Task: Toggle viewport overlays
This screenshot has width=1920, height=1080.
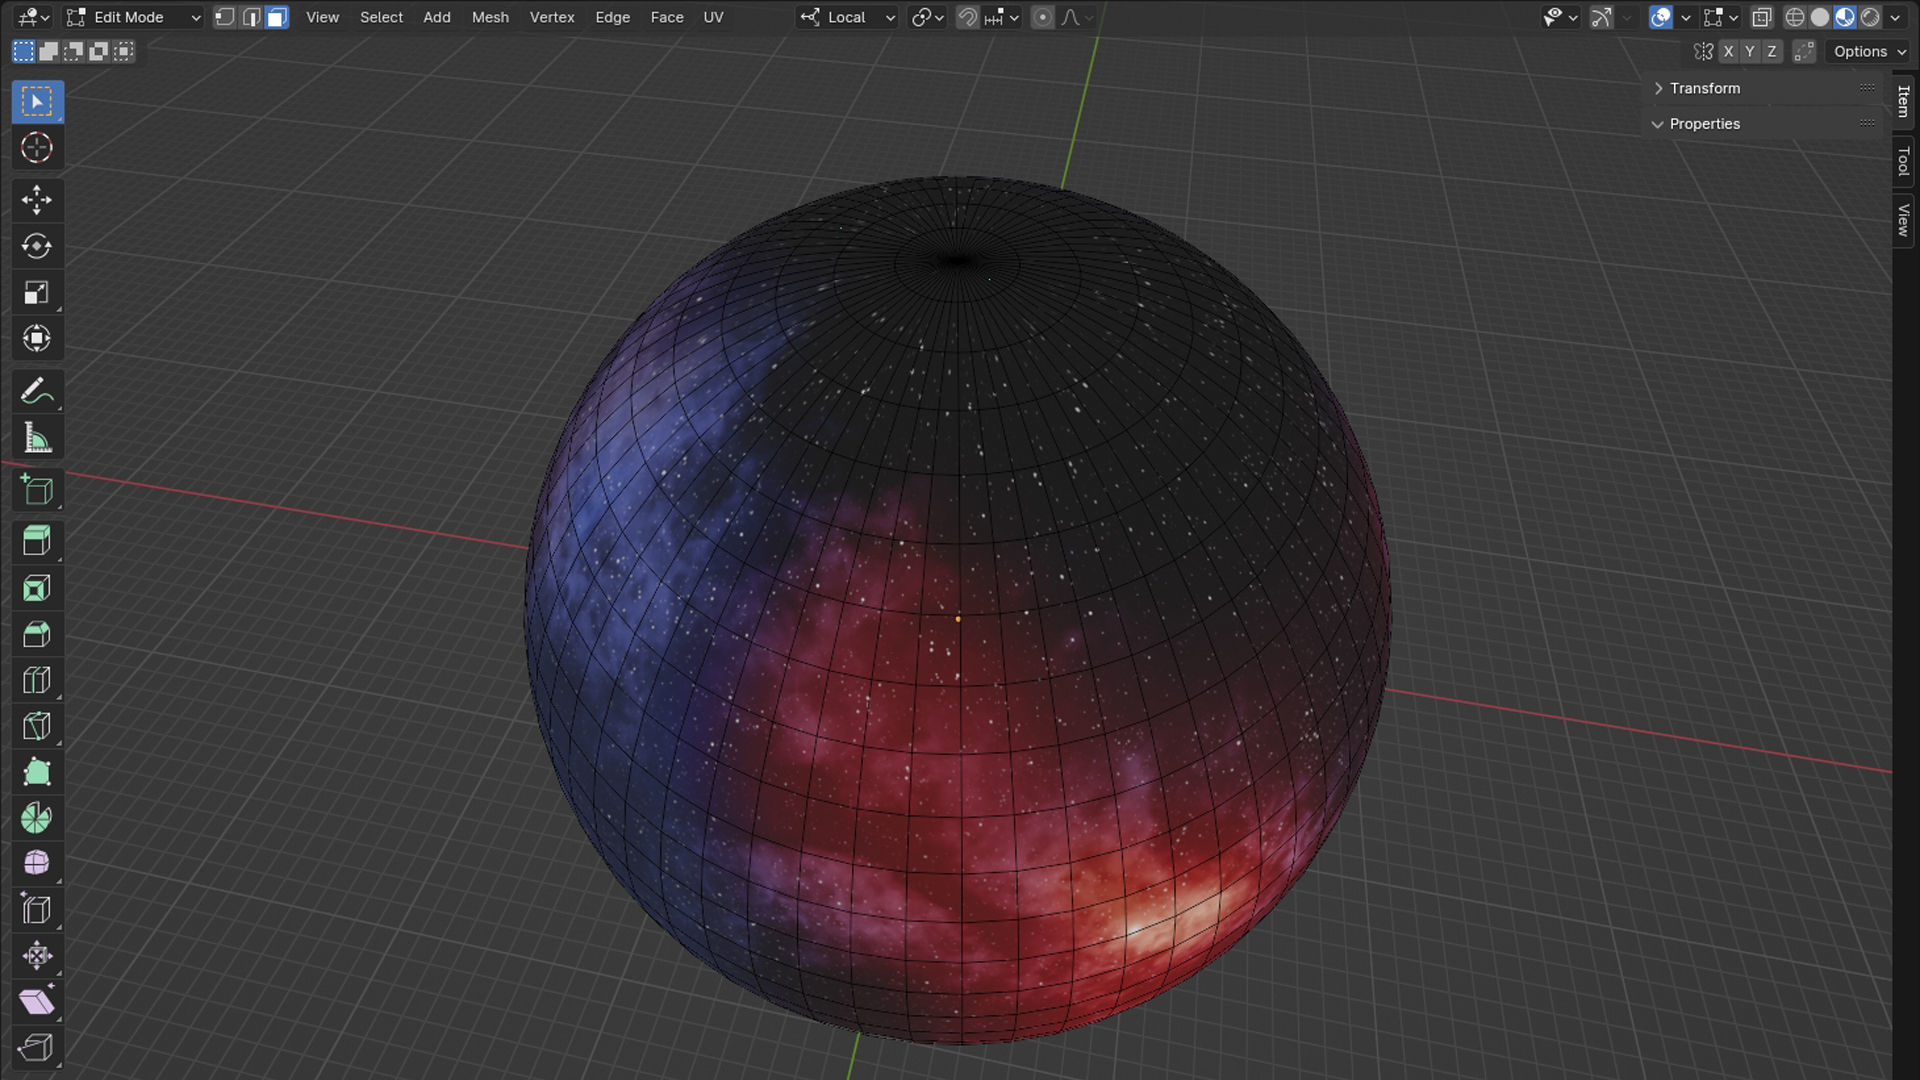Action: tap(1660, 17)
